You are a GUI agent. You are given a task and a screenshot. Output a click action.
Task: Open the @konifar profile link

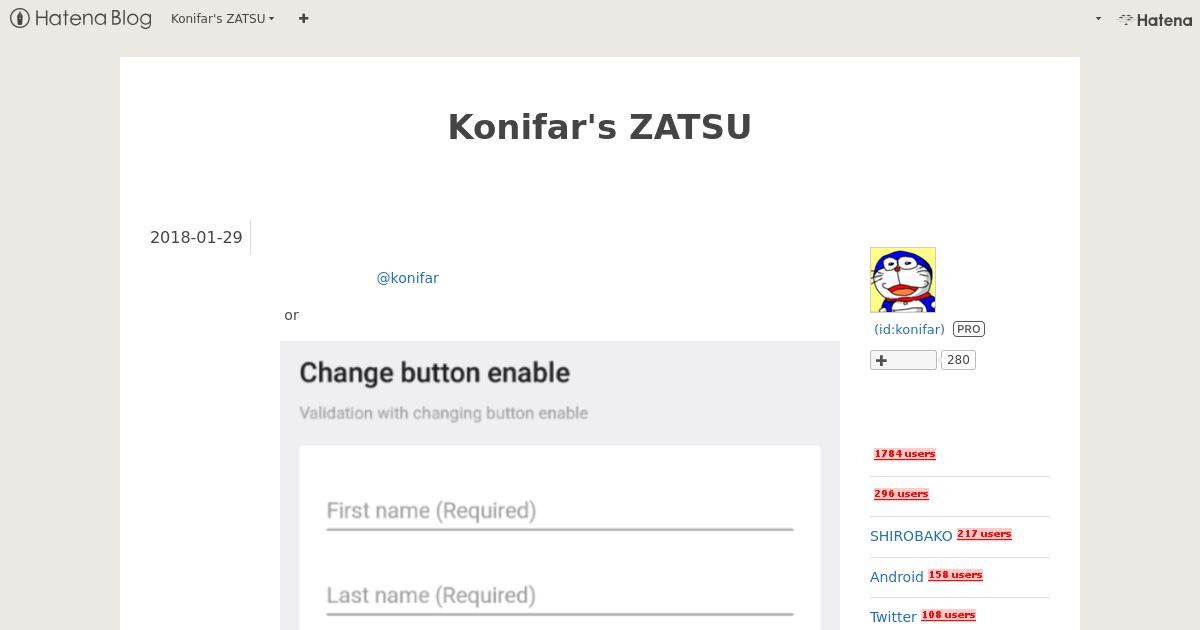[407, 278]
